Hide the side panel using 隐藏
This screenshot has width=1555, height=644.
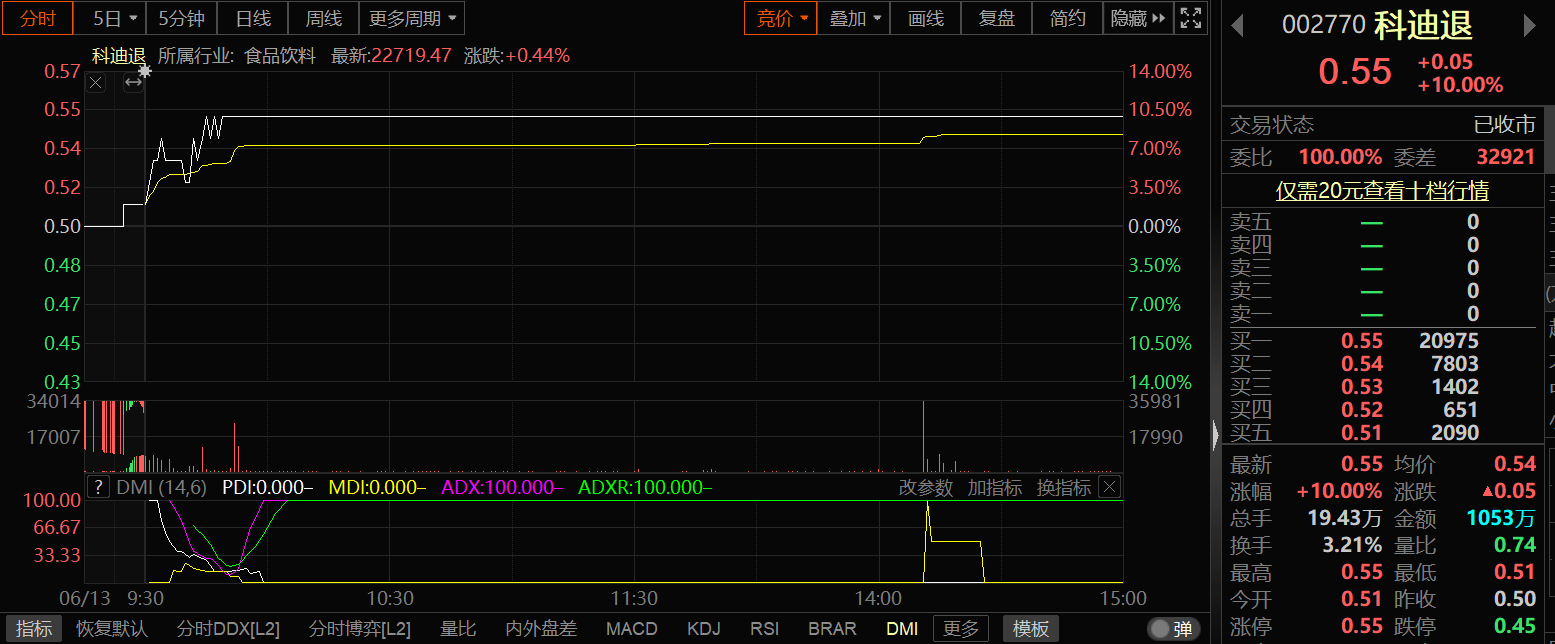(x=1138, y=18)
